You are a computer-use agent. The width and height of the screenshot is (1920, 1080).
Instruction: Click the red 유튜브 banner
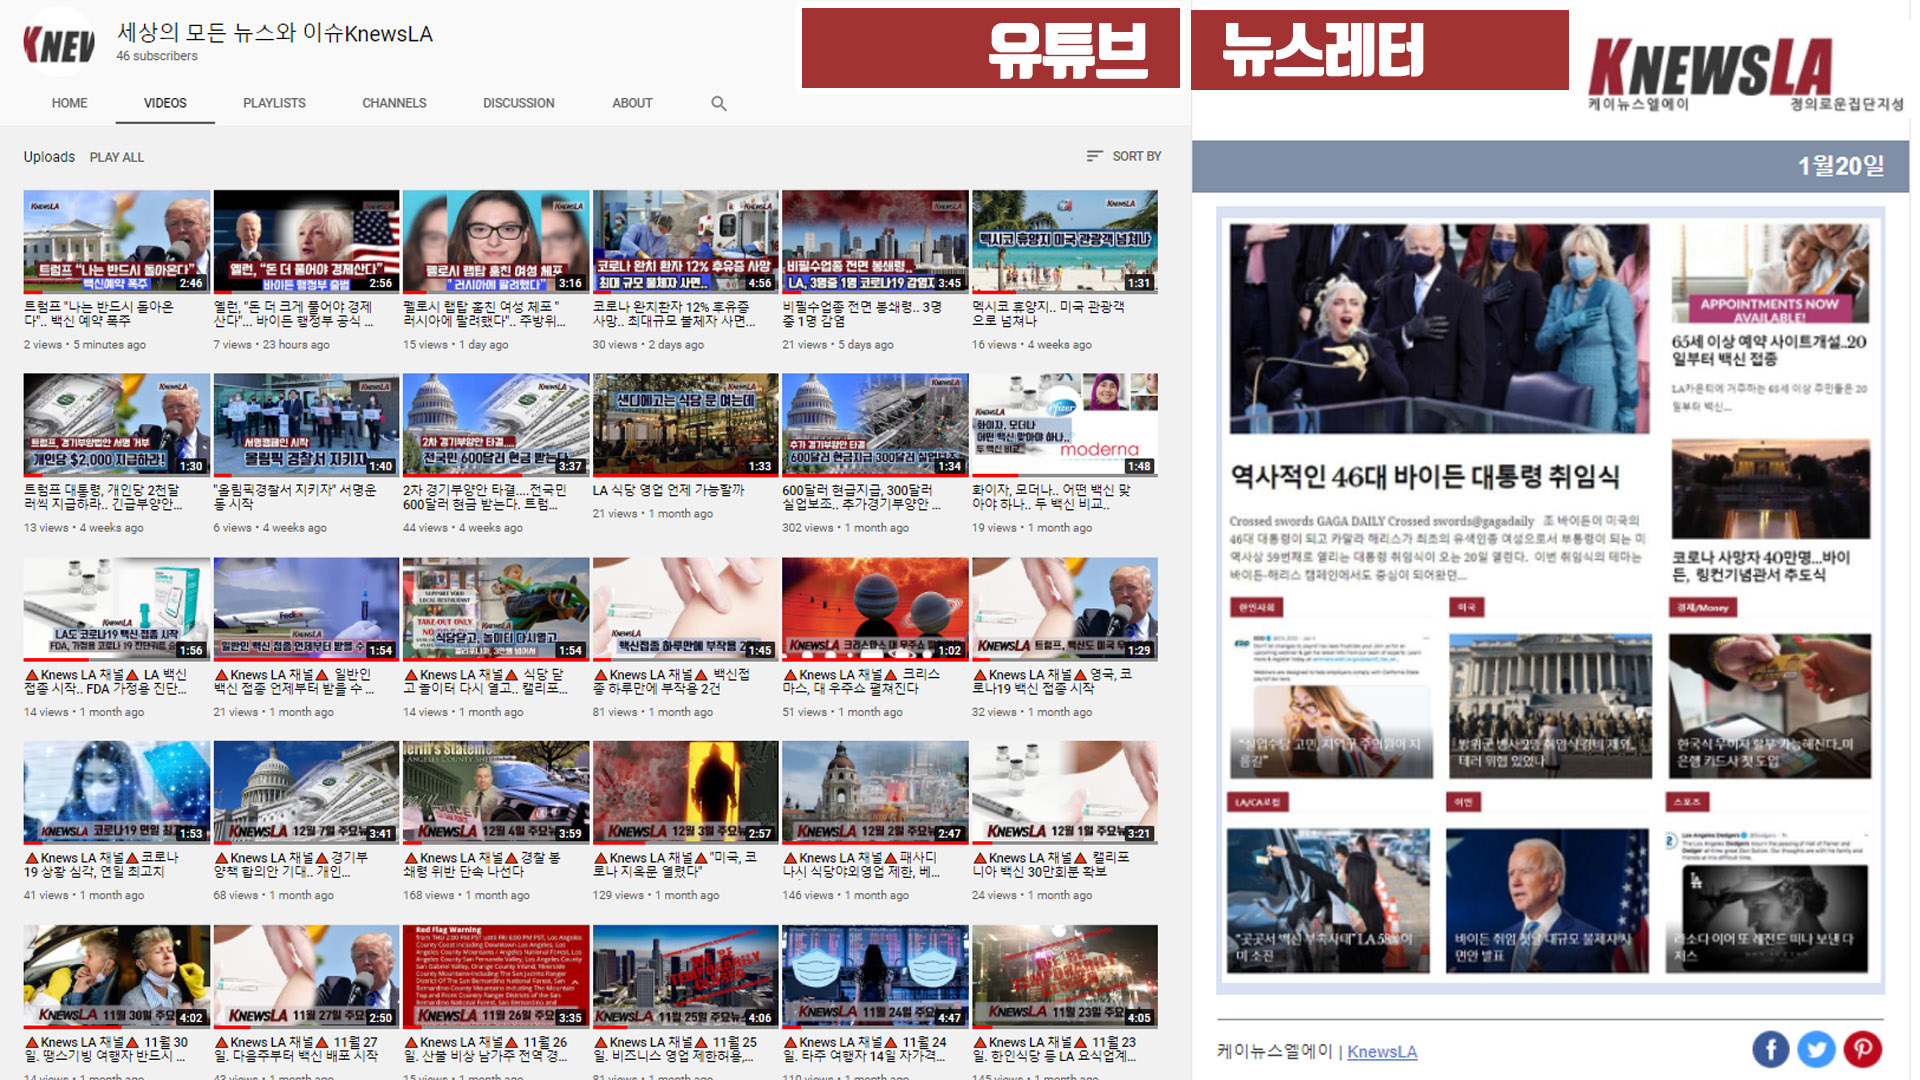pyautogui.click(x=990, y=48)
